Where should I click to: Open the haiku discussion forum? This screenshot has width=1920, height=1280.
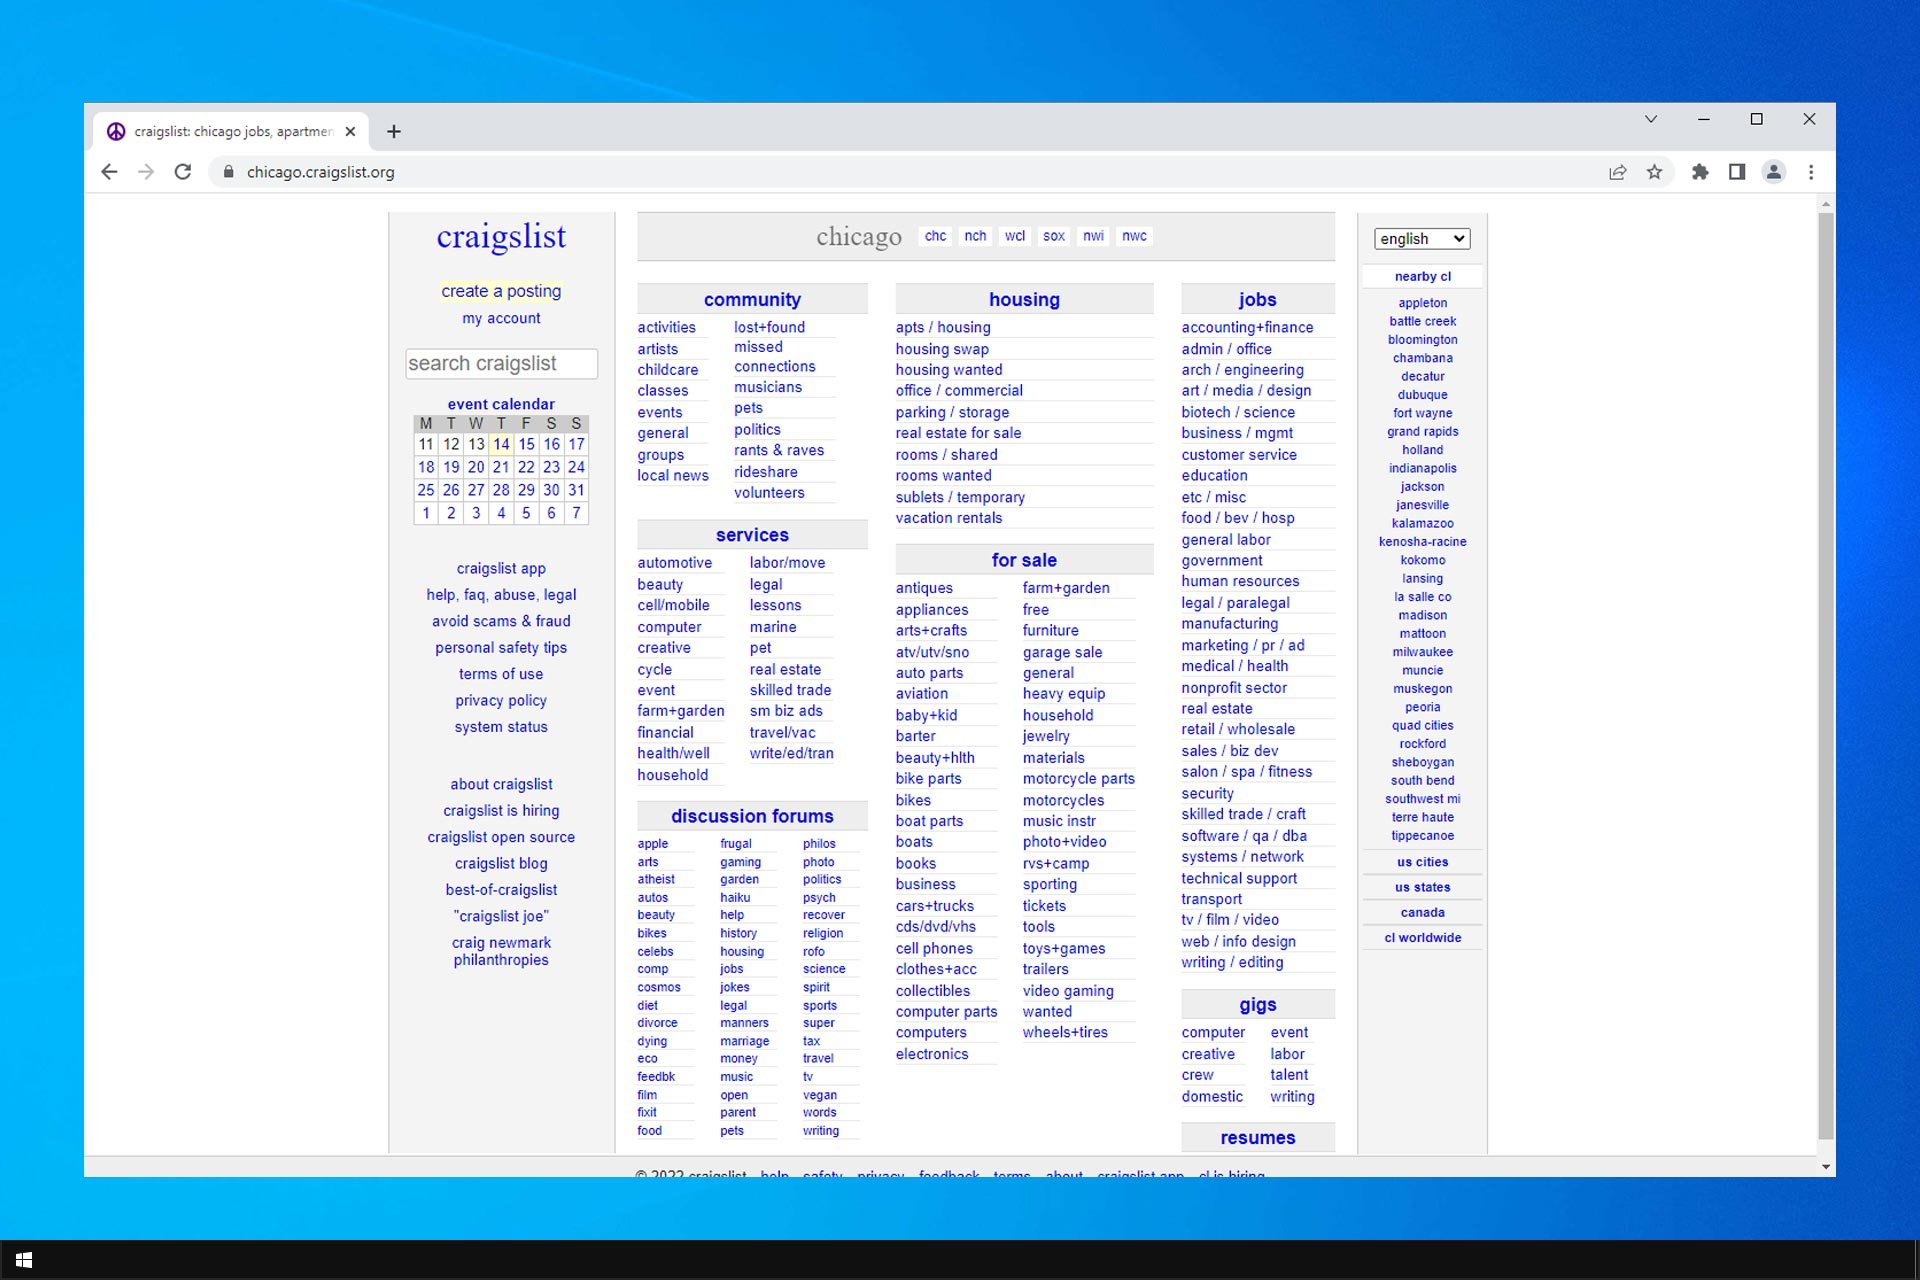735,898
